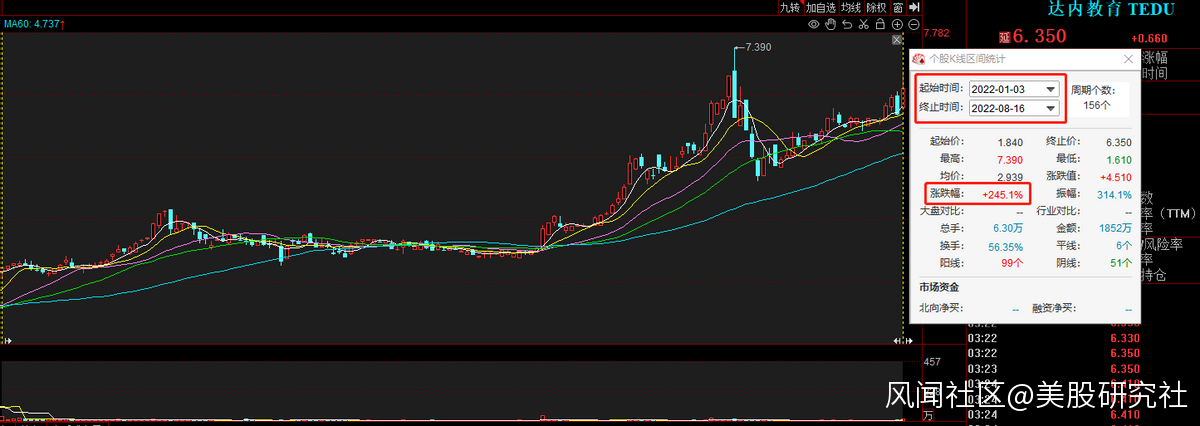The height and width of the screenshot is (426, 1200).
Task: Zoom in with the plus circle icon
Action: (897, 24)
